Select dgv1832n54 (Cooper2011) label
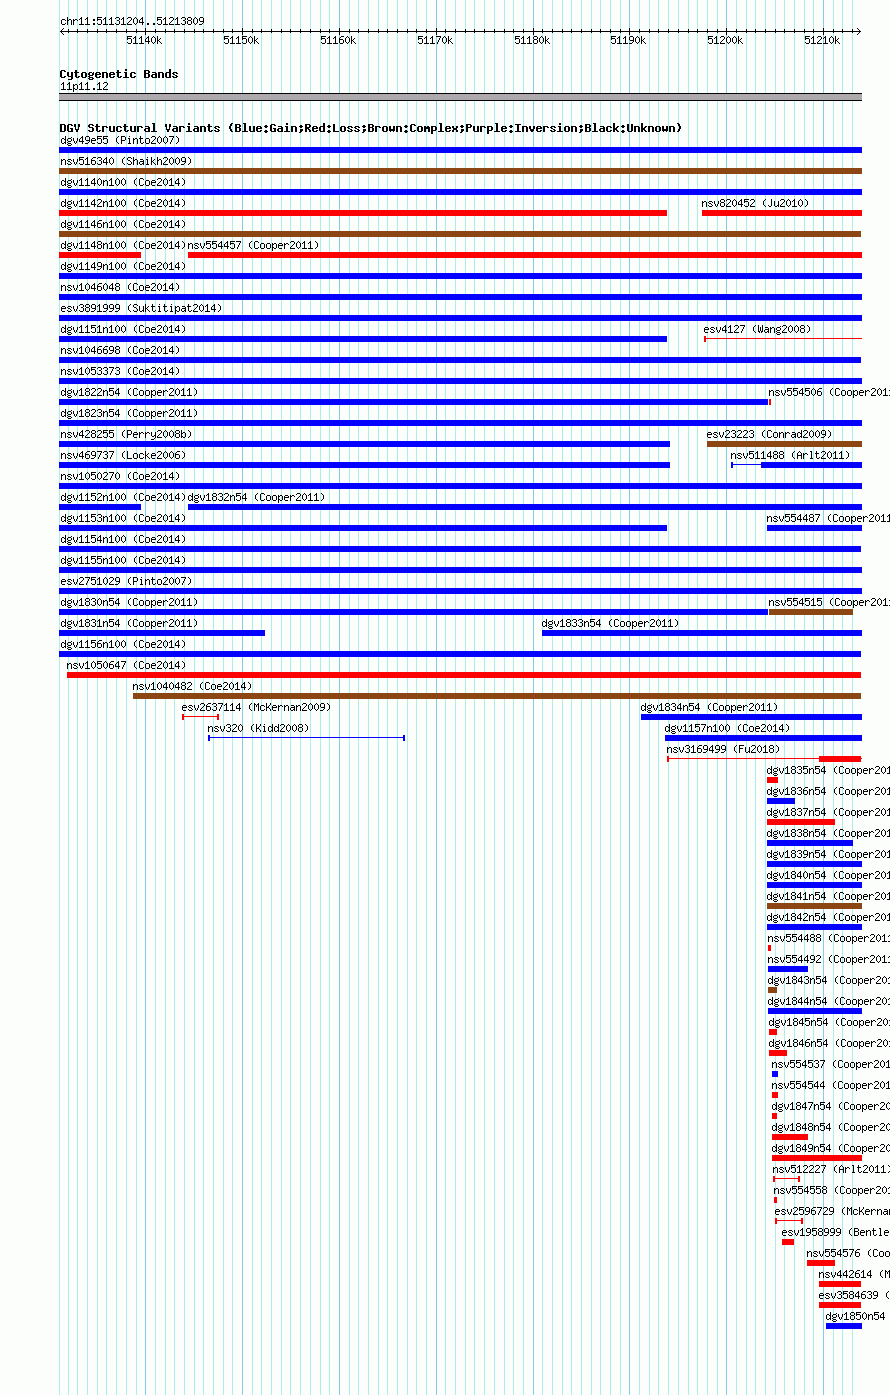The height and width of the screenshot is (1395, 890). (257, 497)
